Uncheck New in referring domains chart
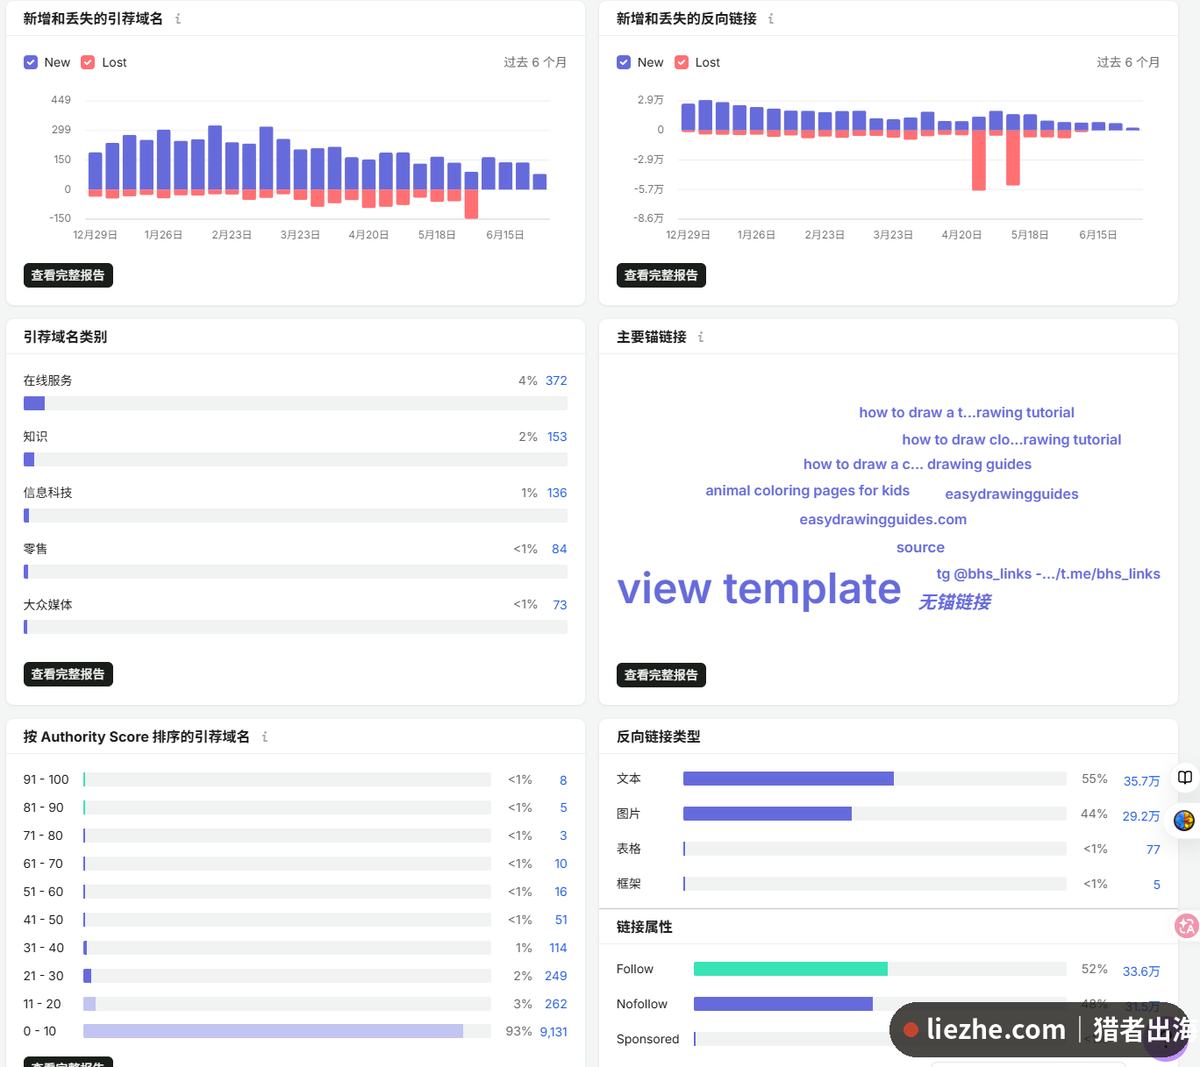Screen dimensions: 1200x1067 31,62
